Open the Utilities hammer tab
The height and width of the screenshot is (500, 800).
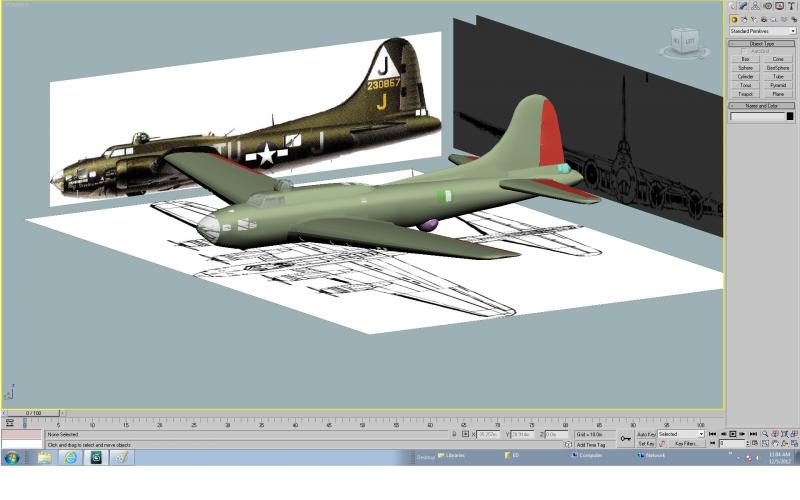coord(791,6)
